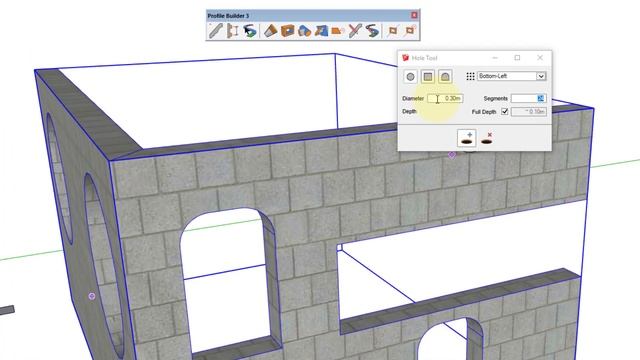Choose the trim-to-face wedge tool icon
Image resolution: width=640 pixels, height=360 pixels.
tap(270, 31)
